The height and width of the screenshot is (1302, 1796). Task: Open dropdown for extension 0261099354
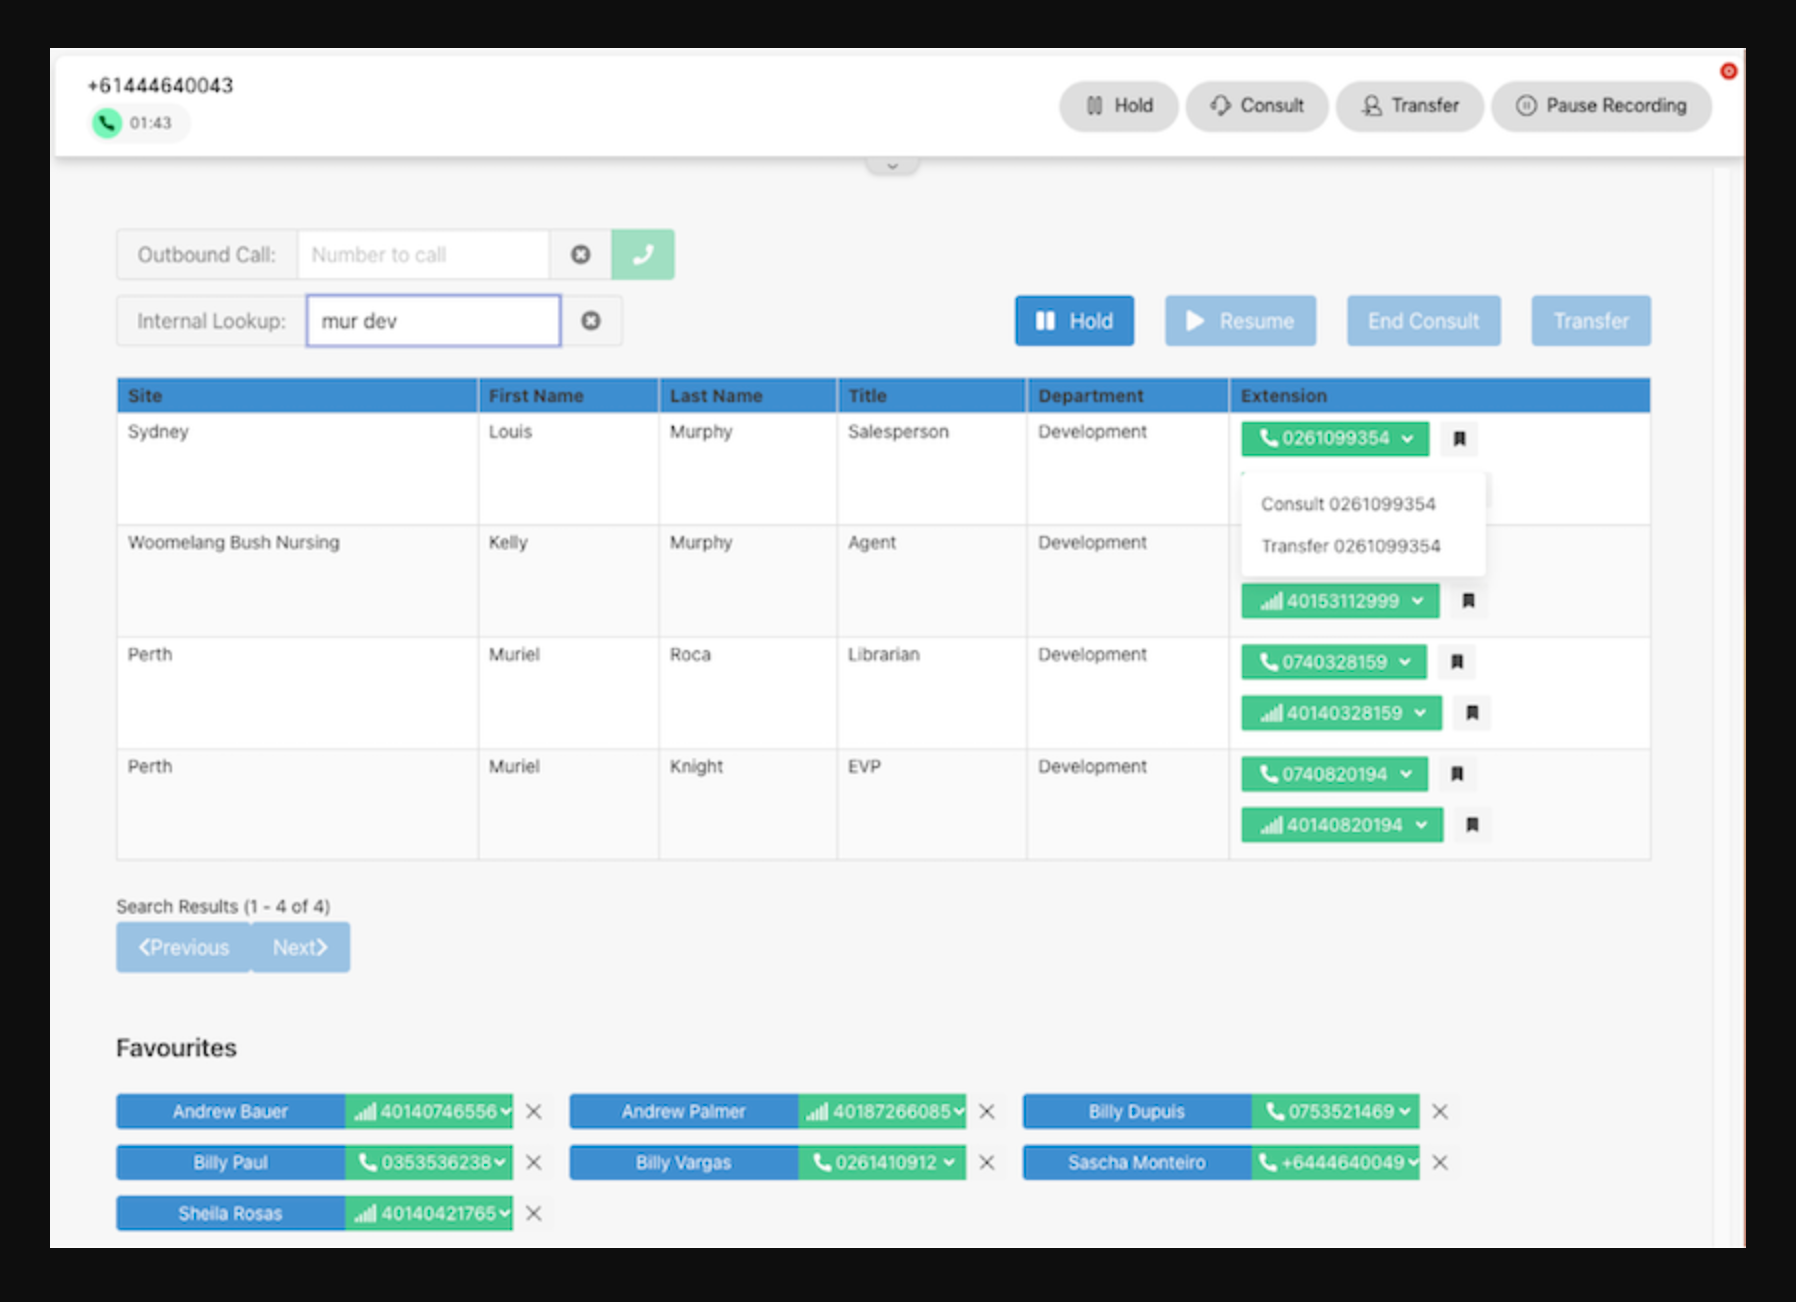[1335, 438]
